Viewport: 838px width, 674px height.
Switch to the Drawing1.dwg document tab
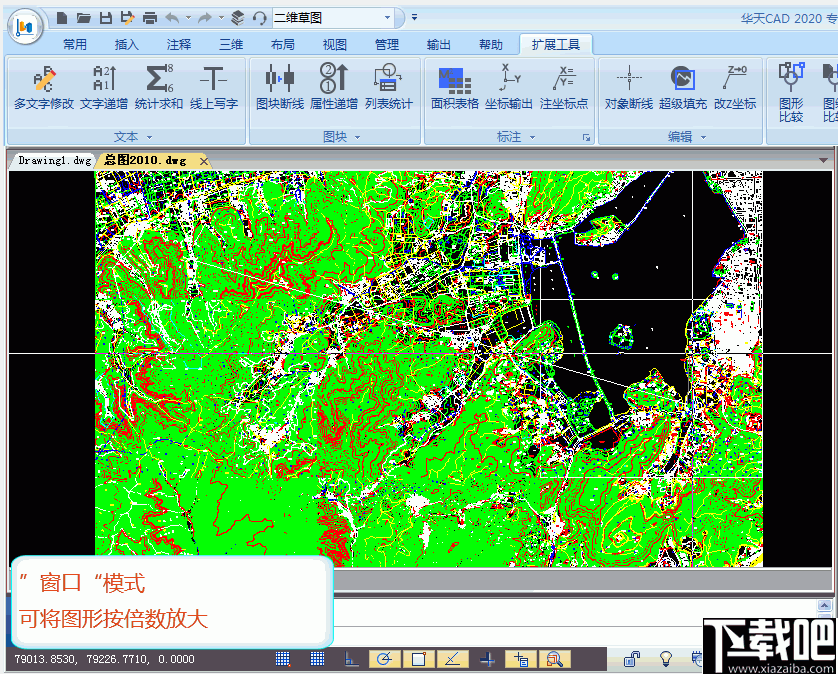point(55,160)
